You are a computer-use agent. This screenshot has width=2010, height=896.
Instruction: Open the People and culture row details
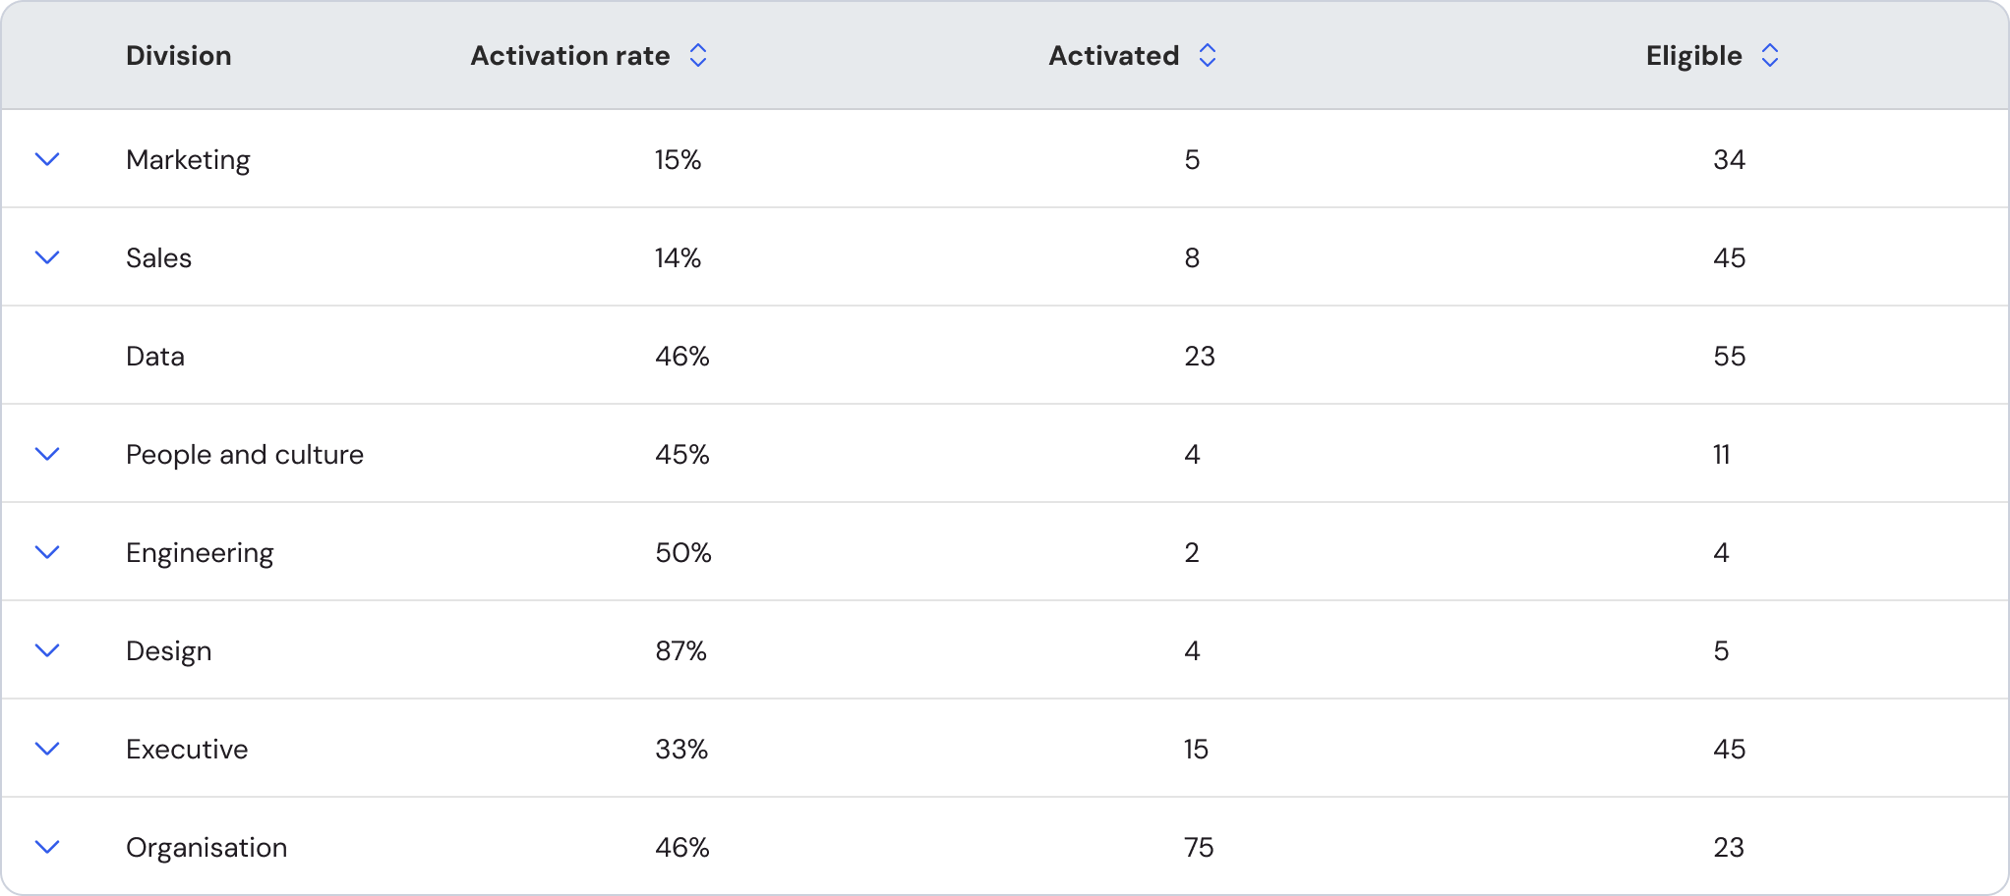tap(47, 453)
